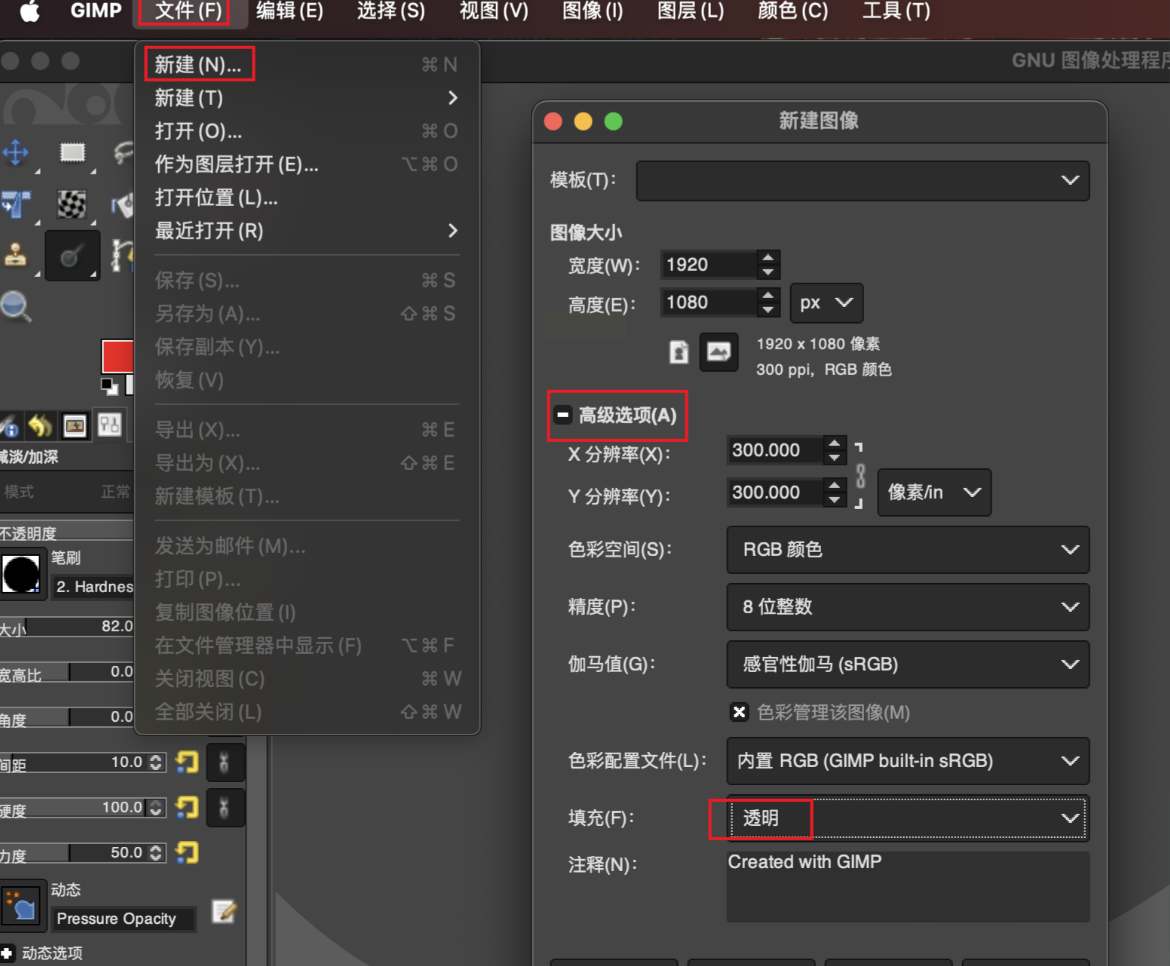Click the 宽度 width stepper arrows
The width and height of the screenshot is (1170, 966).
click(768, 265)
